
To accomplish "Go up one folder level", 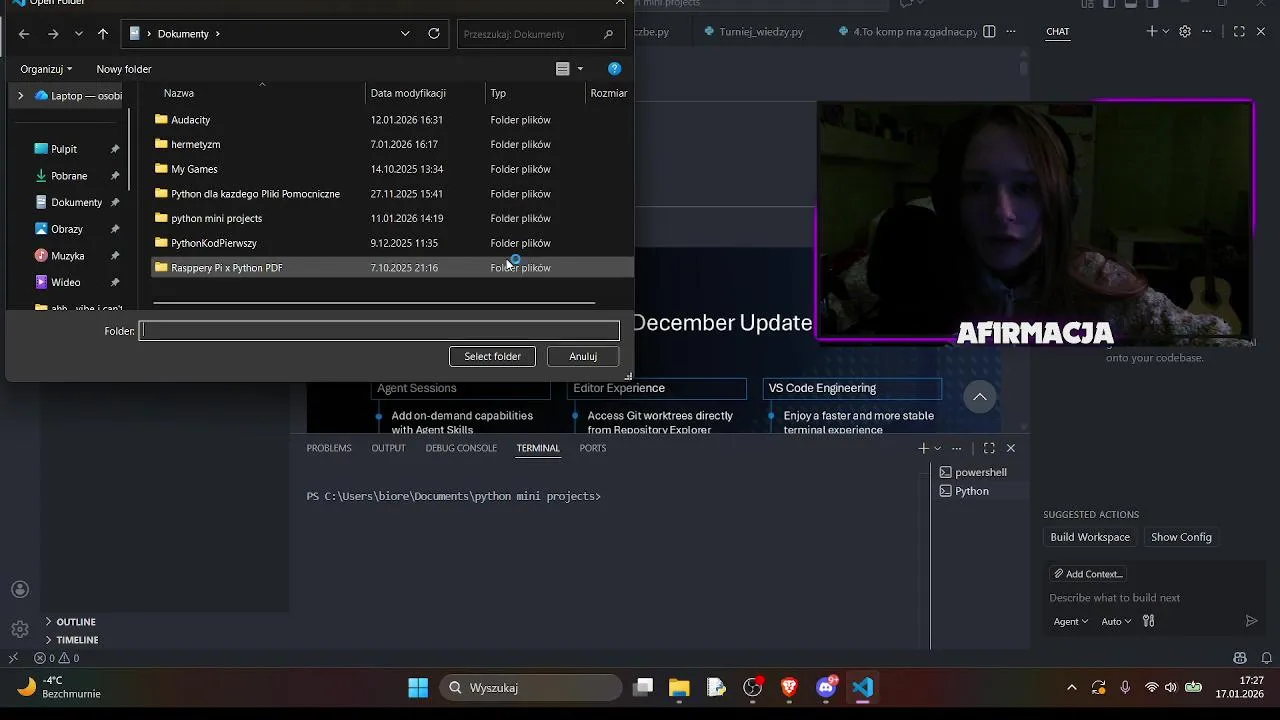I will tap(102, 34).
